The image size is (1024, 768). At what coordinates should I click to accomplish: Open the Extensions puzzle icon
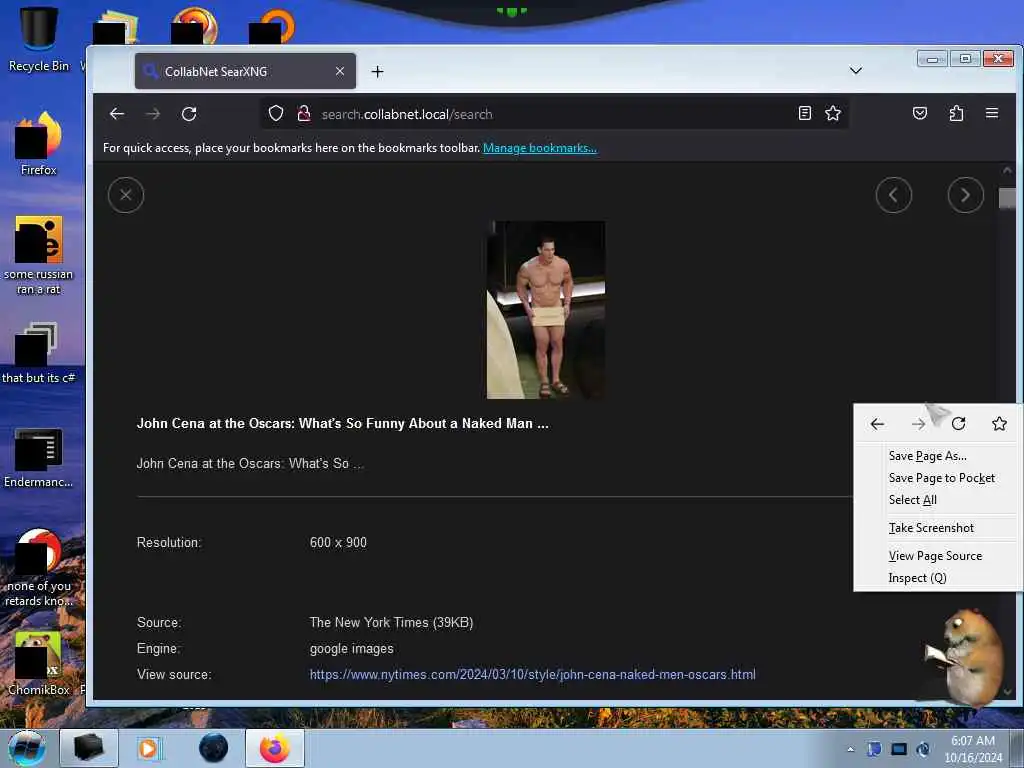pos(956,114)
